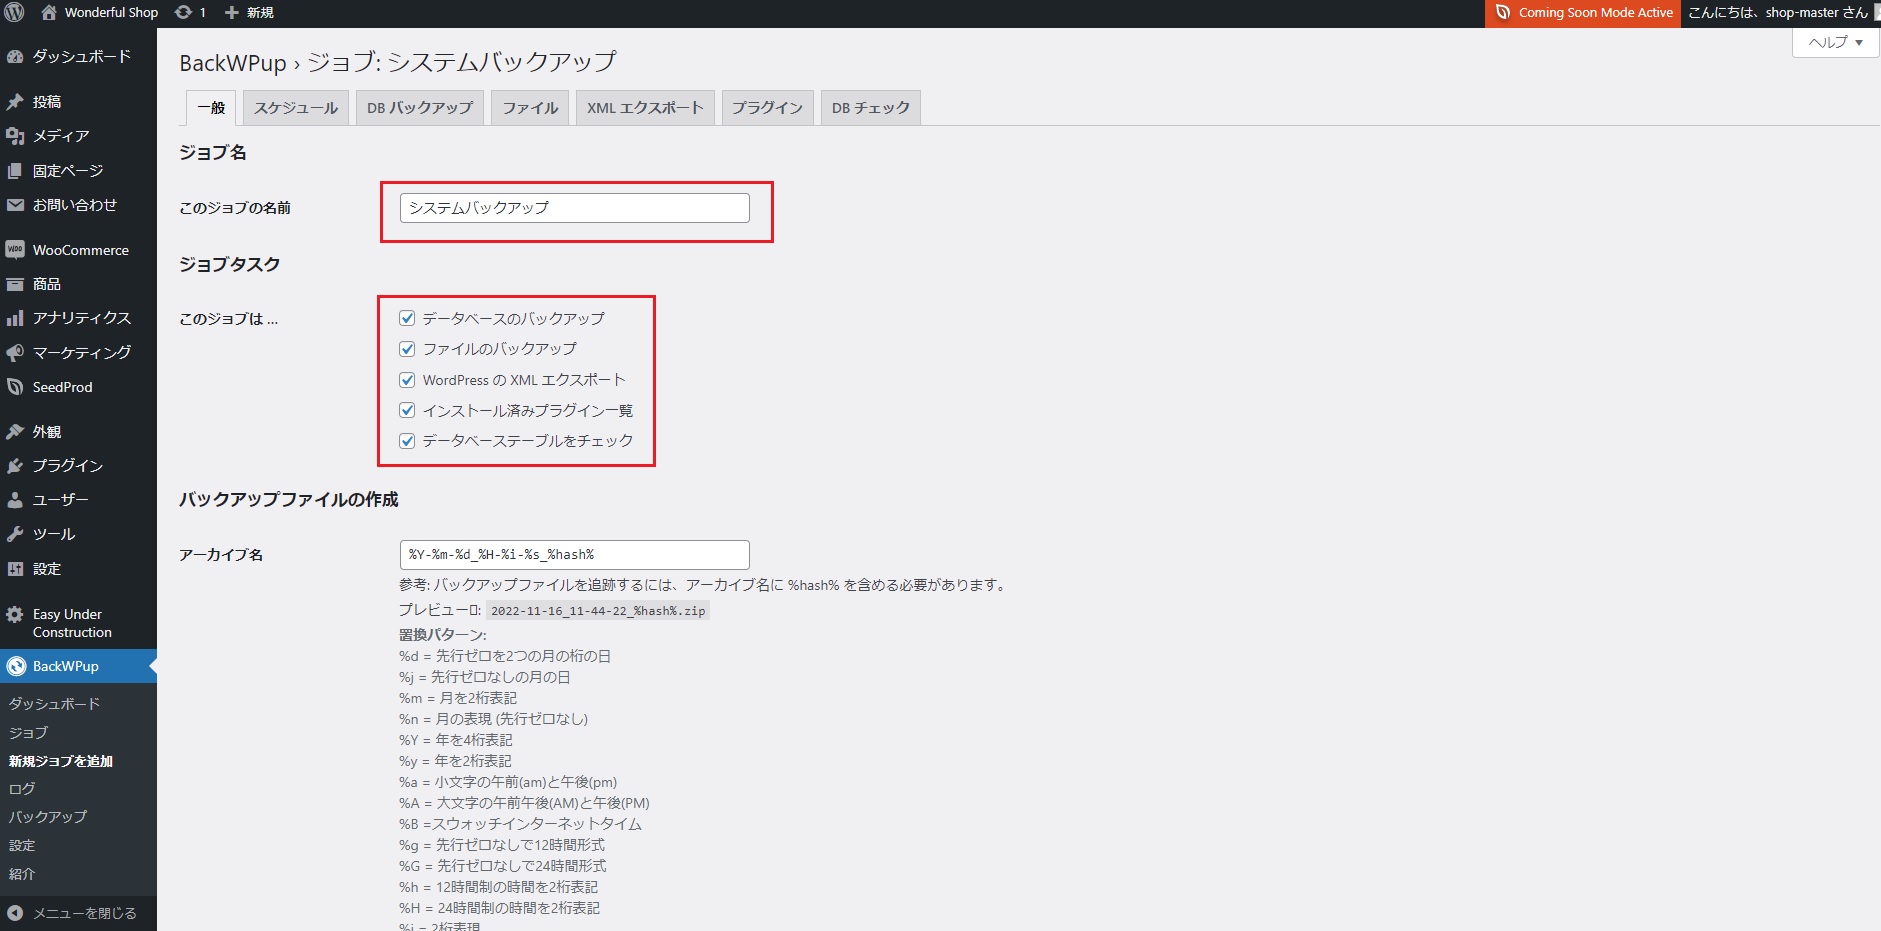Switch to the スケジュール tab
1881x931 pixels.
coord(296,108)
